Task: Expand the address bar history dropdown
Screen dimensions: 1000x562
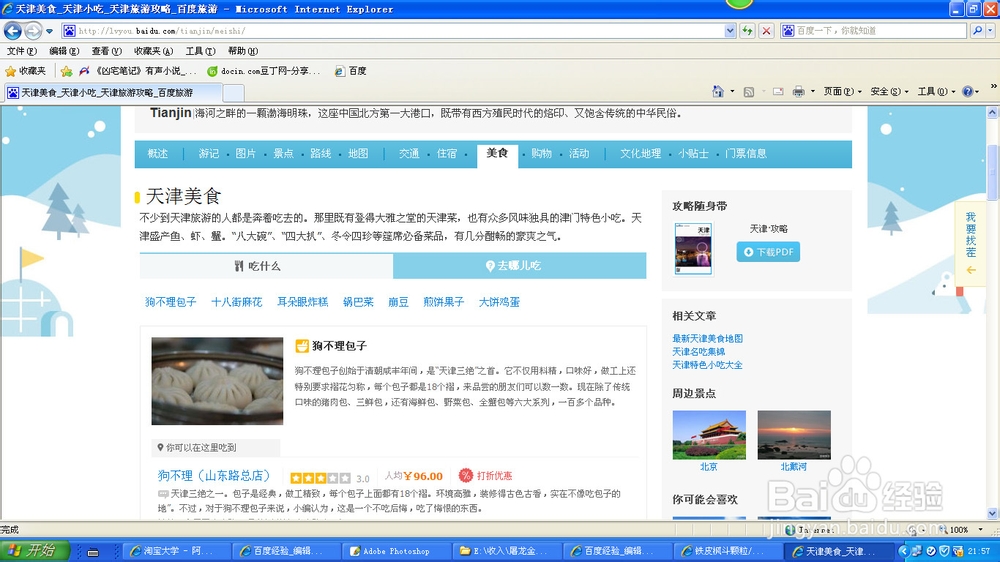Action: (x=730, y=31)
